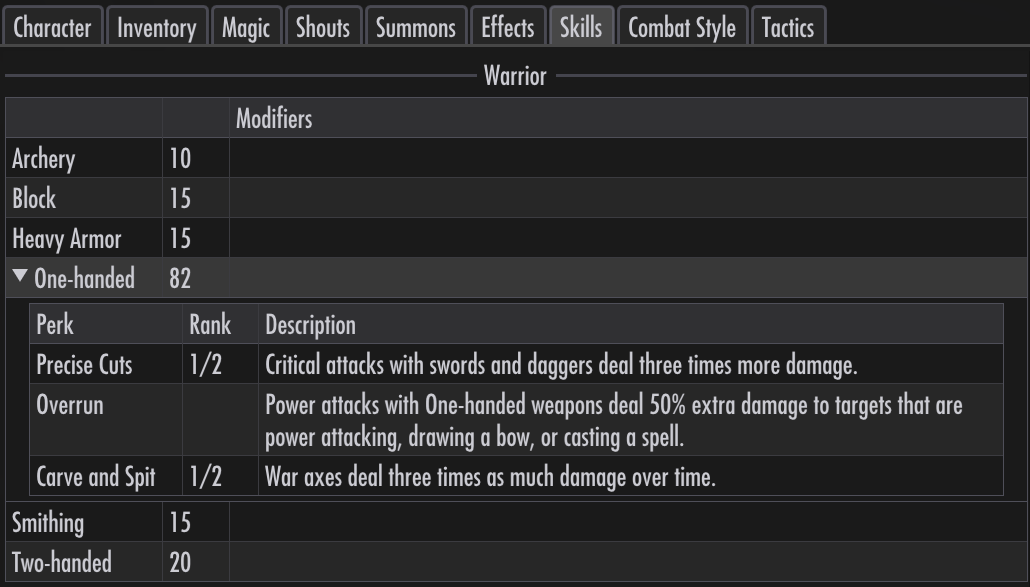1030x587 pixels.
Task: Select the Smithing skill row
Action: [x=516, y=522]
